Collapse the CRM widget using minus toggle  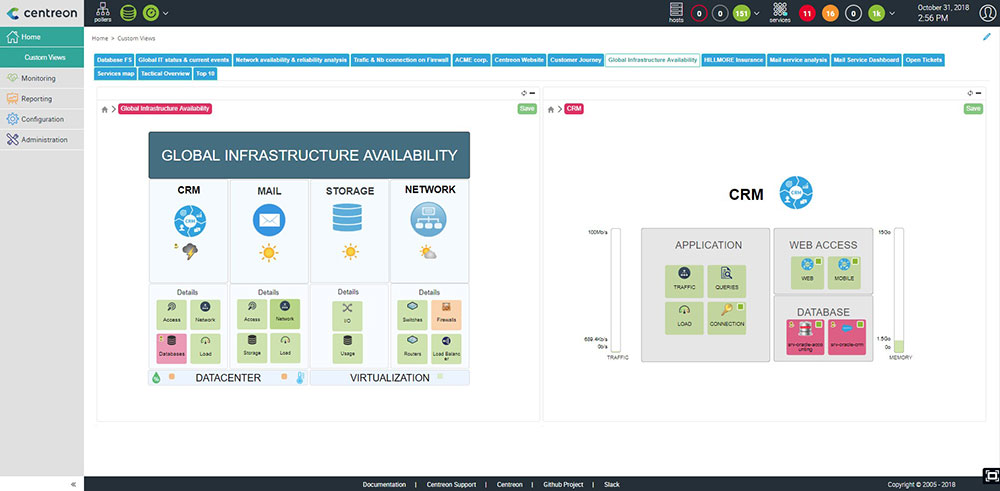pos(978,93)
